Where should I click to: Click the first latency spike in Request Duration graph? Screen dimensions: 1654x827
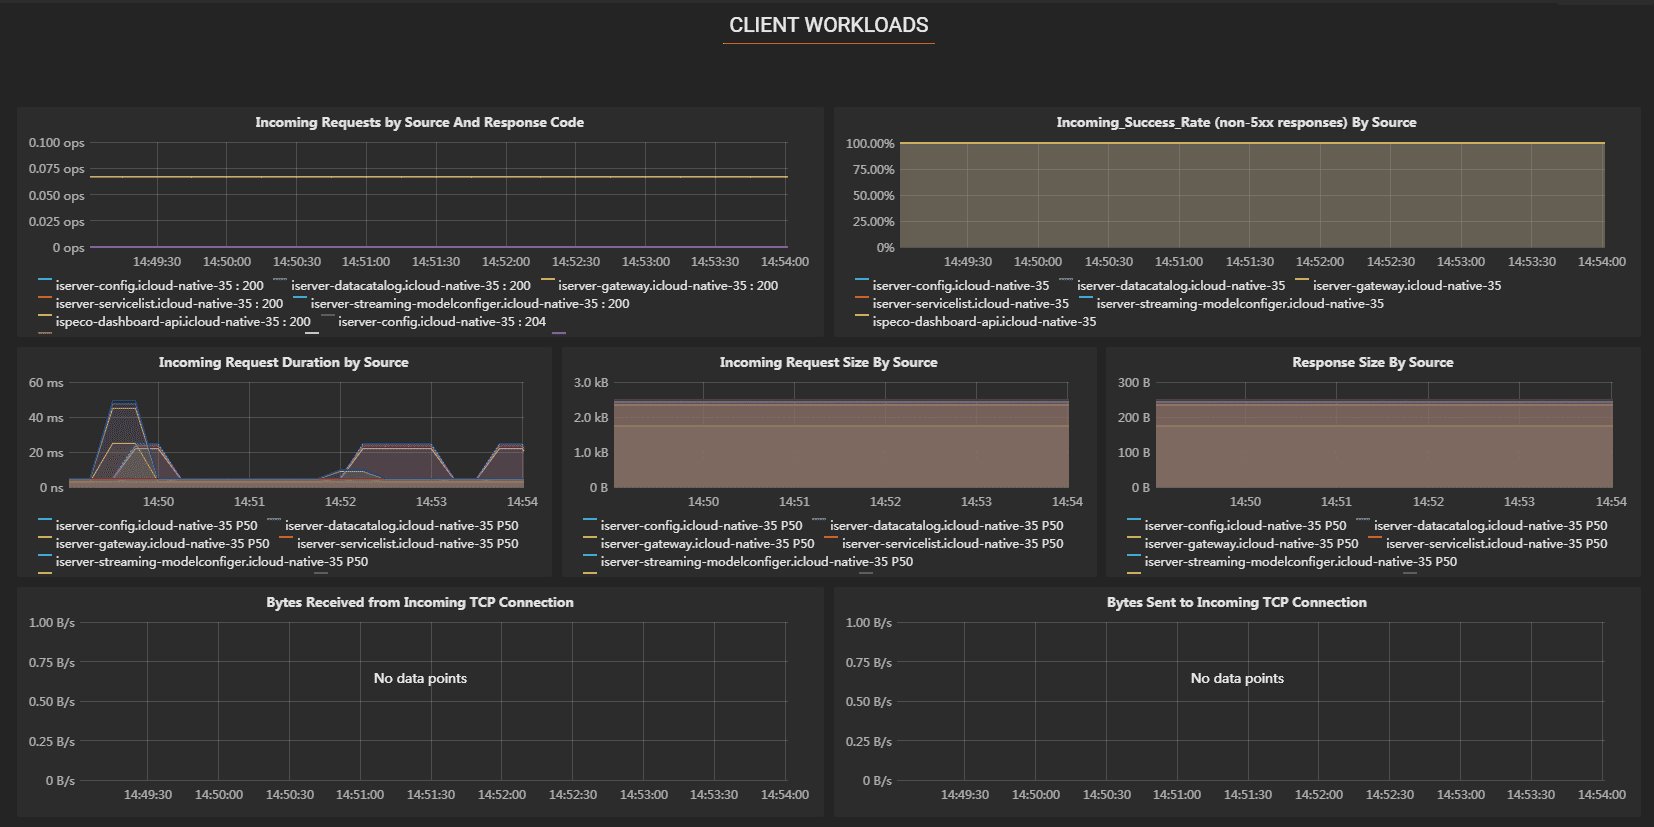coord(124,403)
